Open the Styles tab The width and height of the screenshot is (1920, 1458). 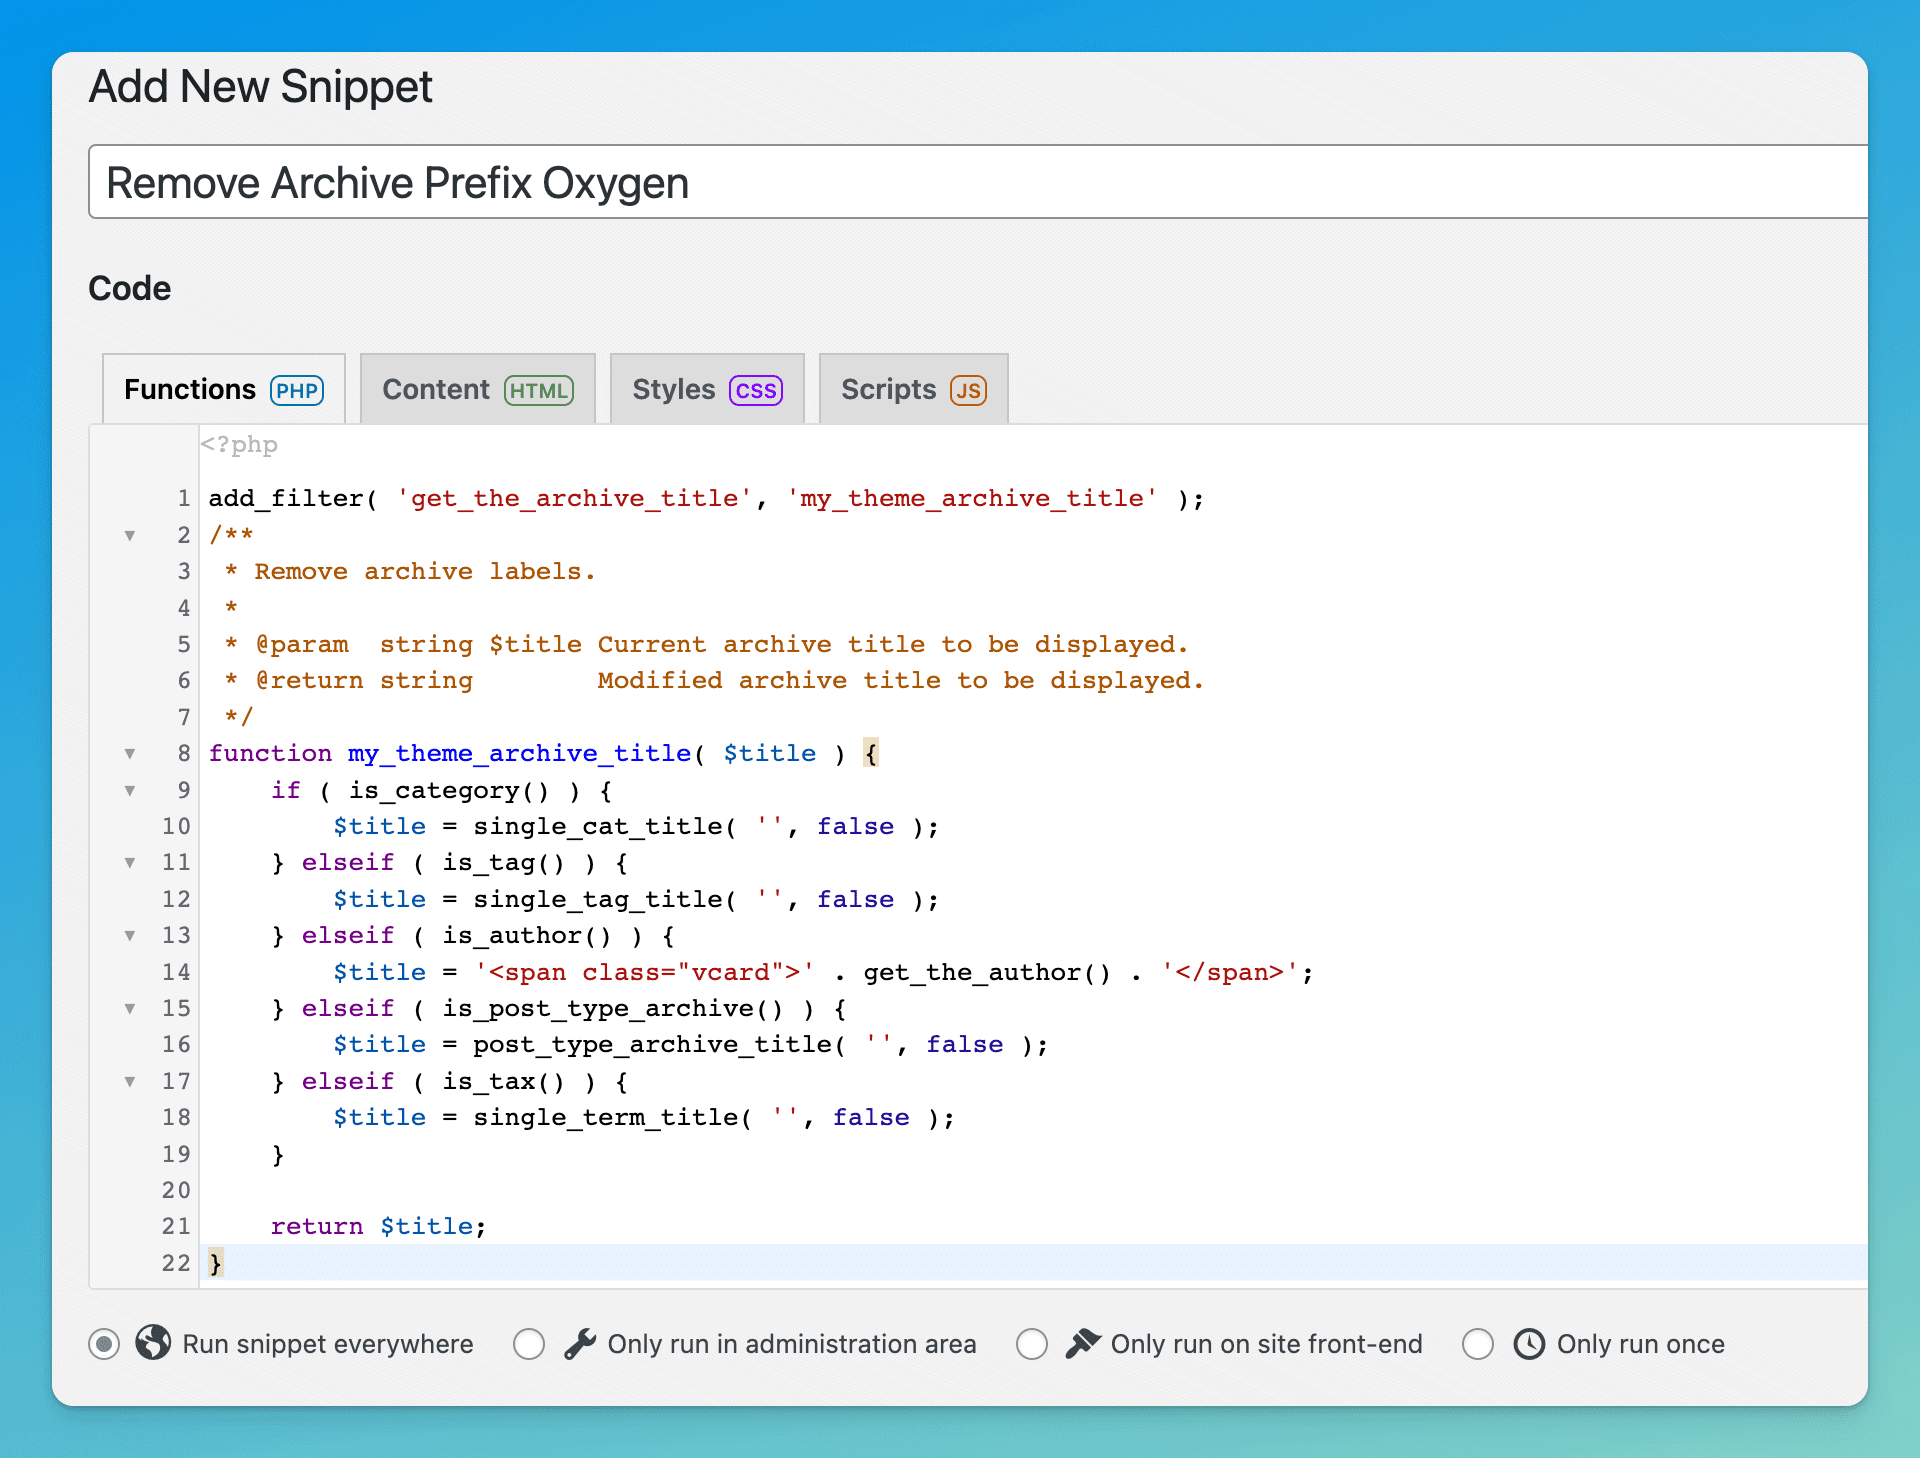[x=707, y=389]
